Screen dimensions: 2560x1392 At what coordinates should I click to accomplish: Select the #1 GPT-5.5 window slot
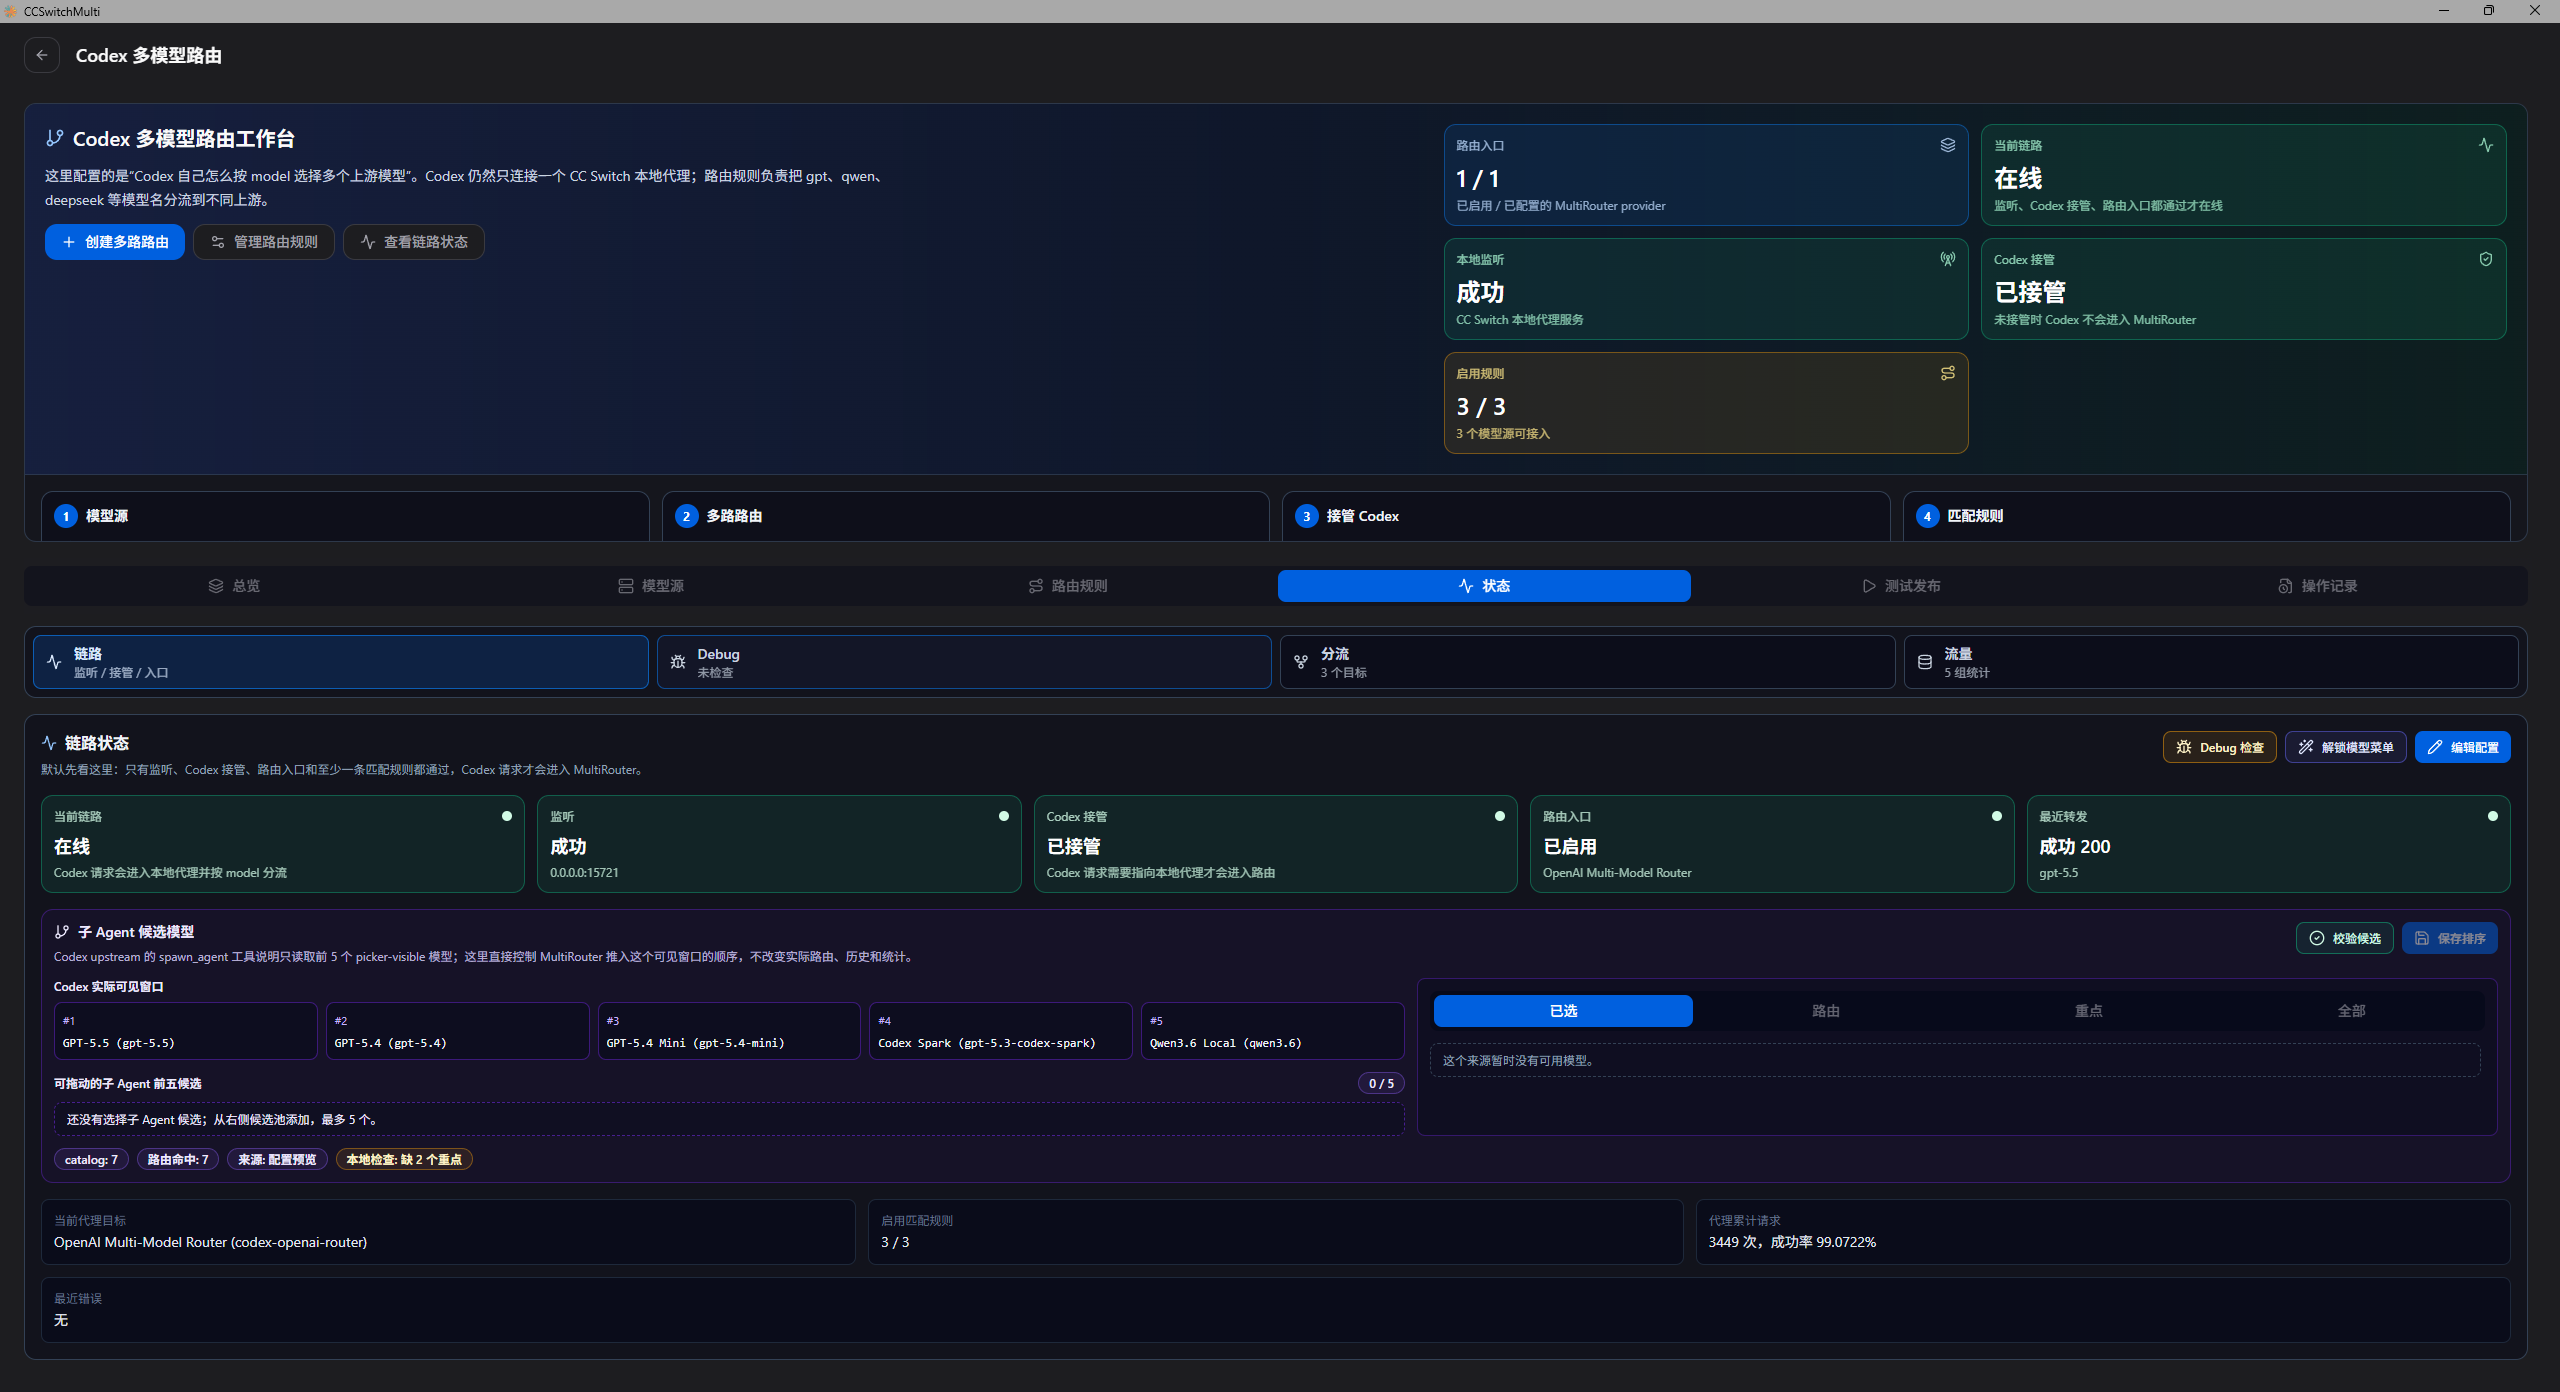click(x=186, y=1031)
